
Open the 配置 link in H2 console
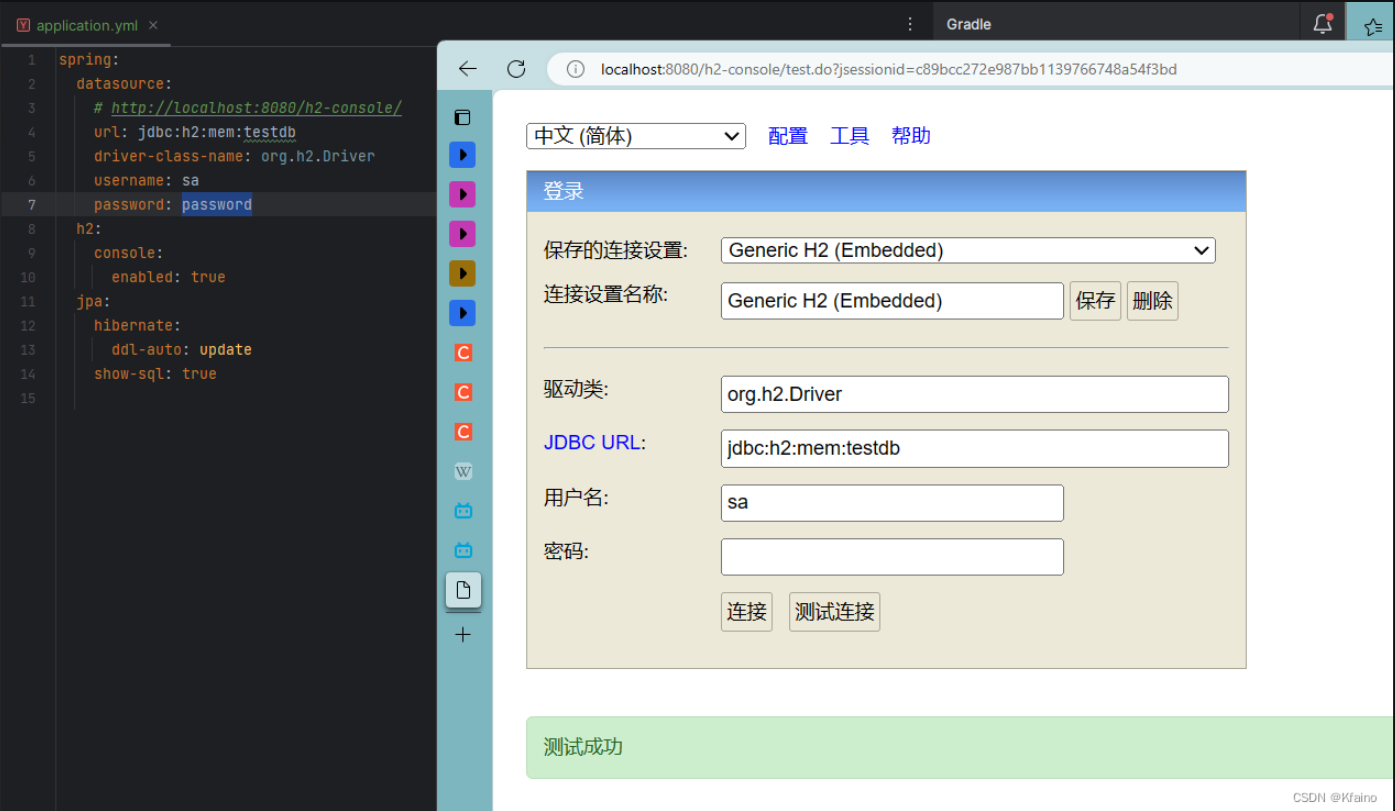point(788,136)
